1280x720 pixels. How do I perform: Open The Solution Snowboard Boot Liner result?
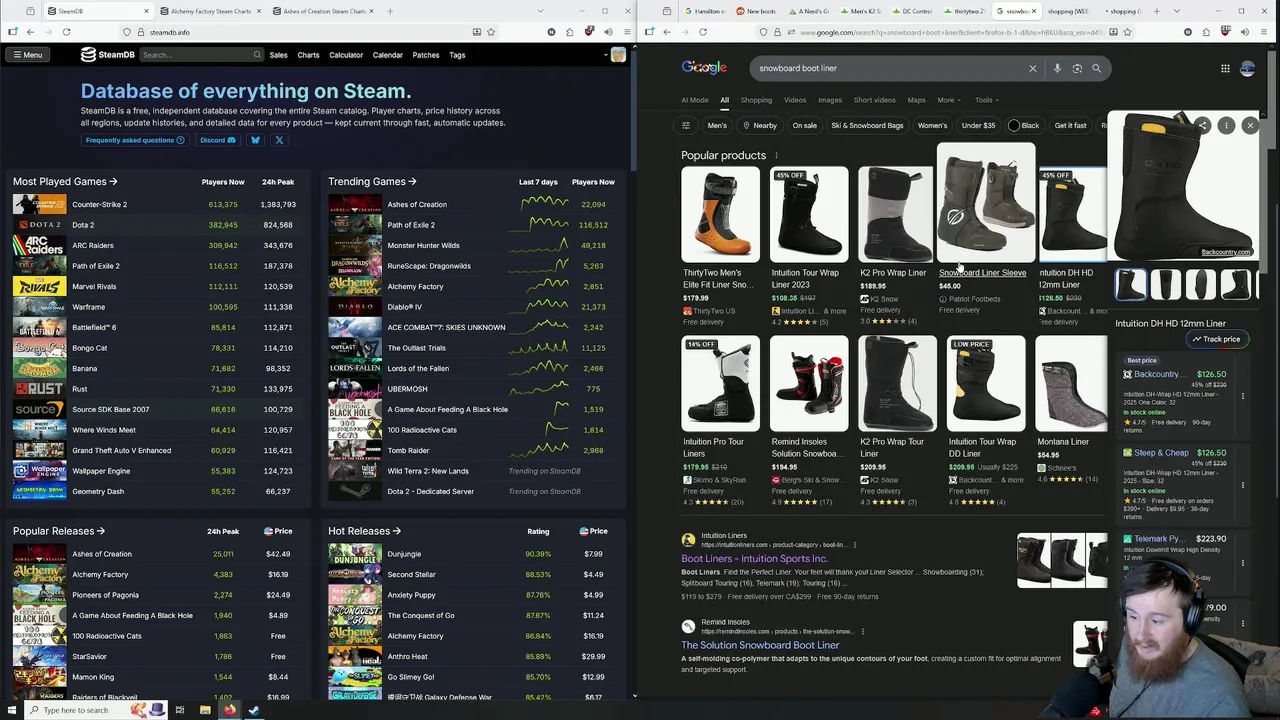[x=760, y=645]
